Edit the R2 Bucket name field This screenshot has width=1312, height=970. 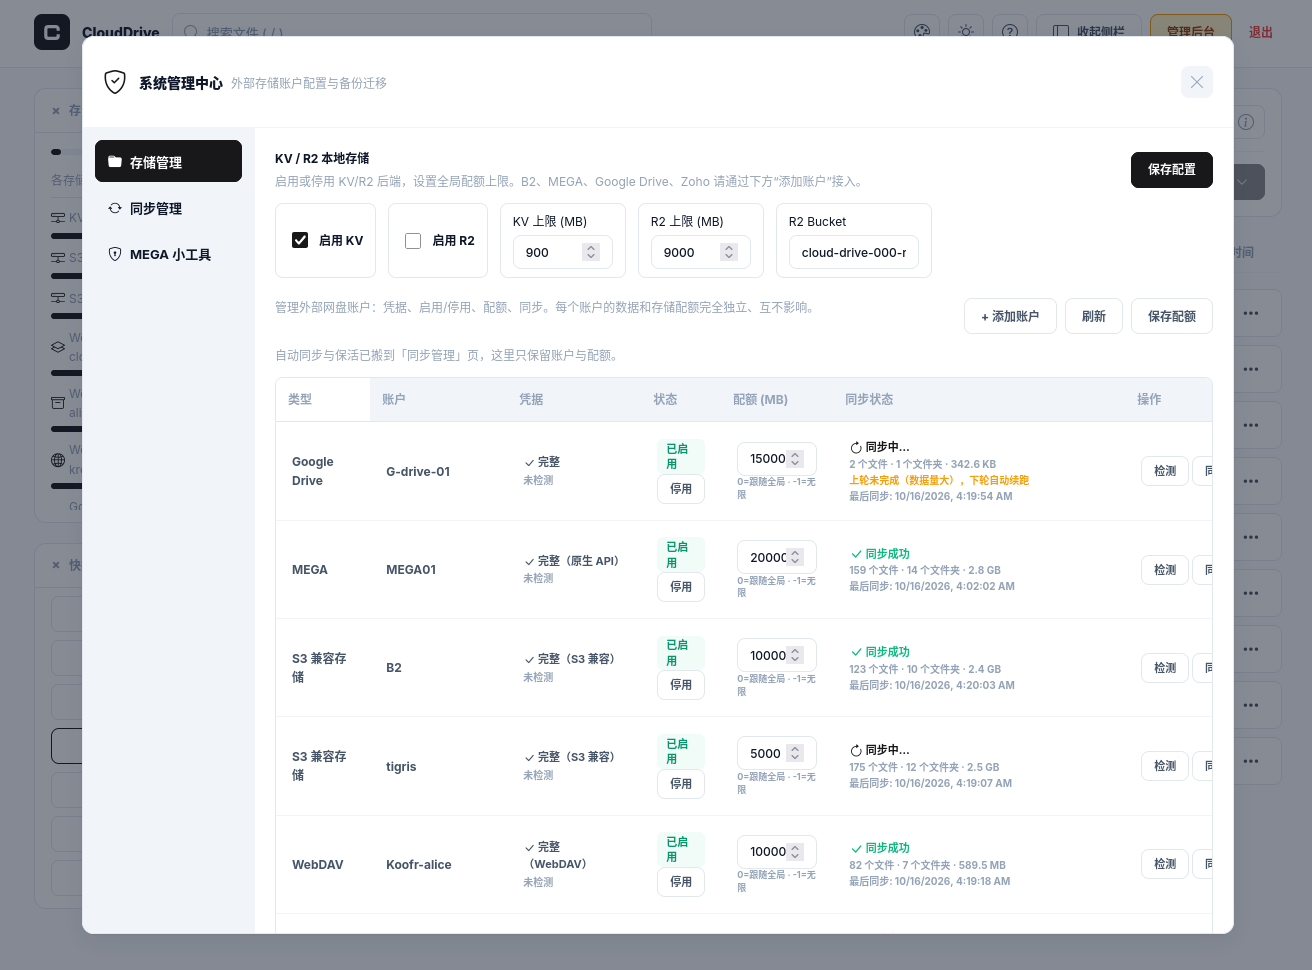coord(854,252)
